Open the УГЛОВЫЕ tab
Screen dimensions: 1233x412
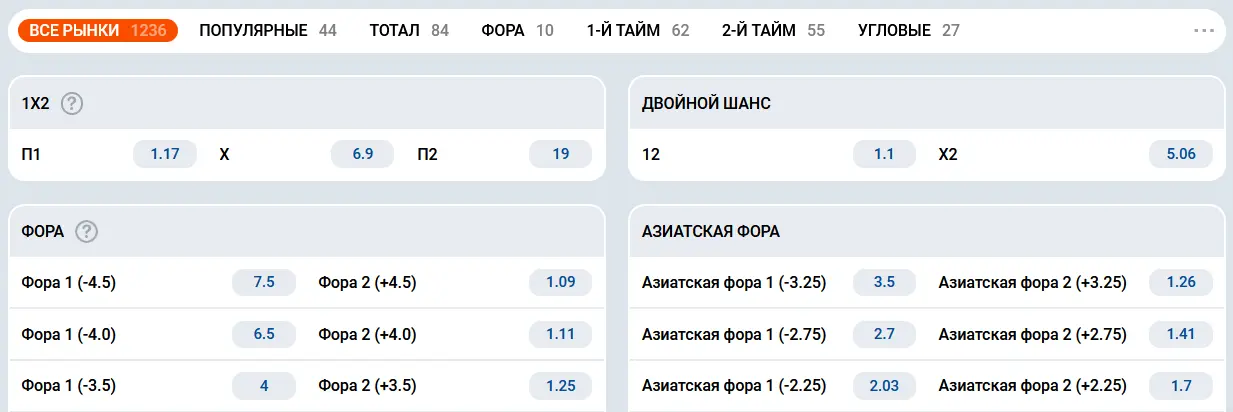pyautogui.click(x=908, y=30)
